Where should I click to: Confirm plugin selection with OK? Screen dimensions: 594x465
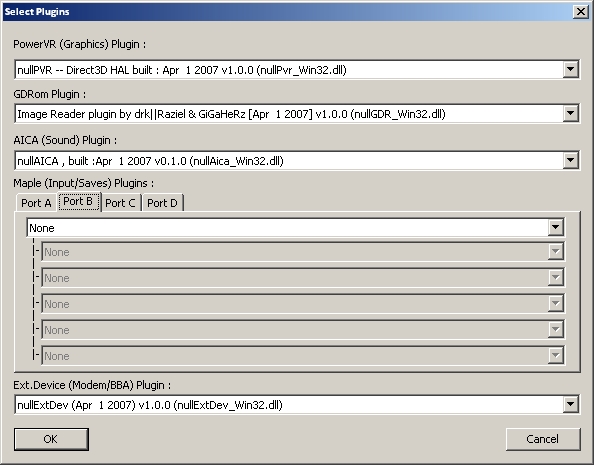(51, 439)
